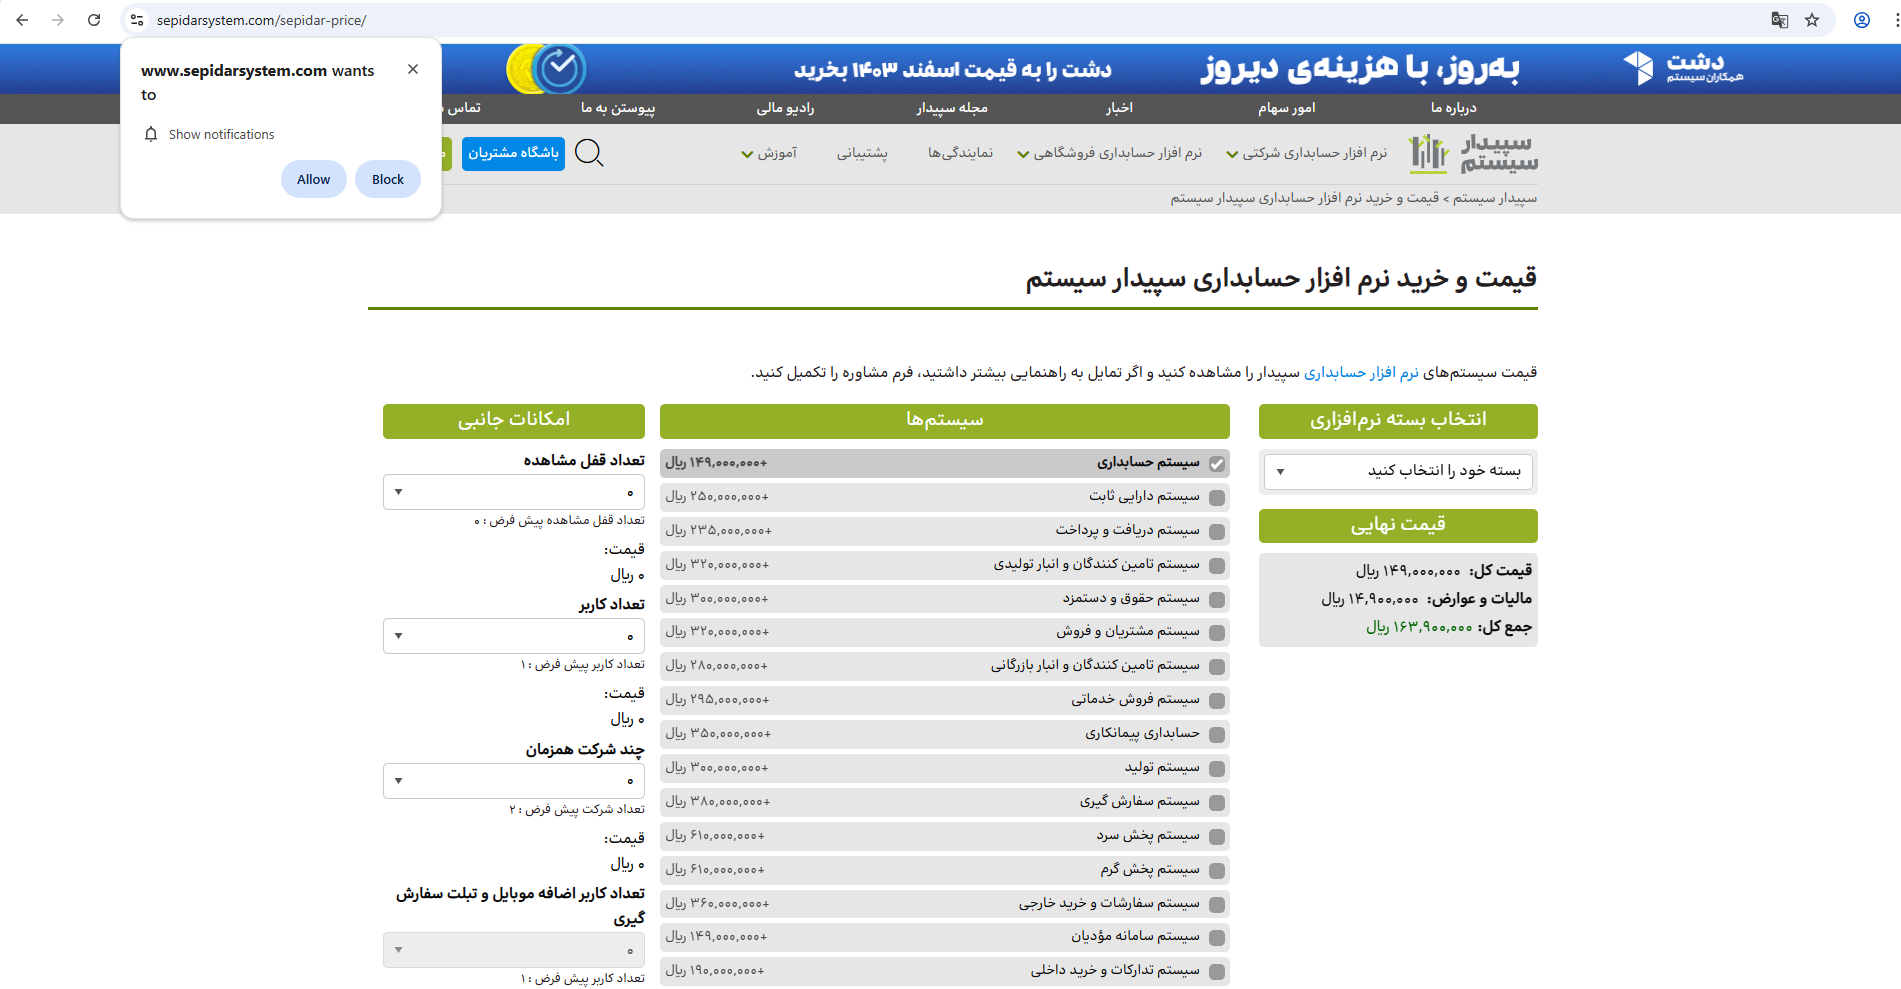Viewport: 1901px width, 989px height.
Task: Open مجله سپیدار menu item
Action: tap(952, 108)
